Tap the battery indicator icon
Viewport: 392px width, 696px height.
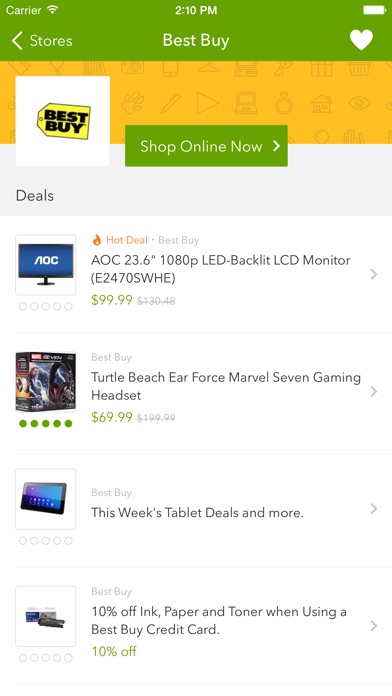374,10
